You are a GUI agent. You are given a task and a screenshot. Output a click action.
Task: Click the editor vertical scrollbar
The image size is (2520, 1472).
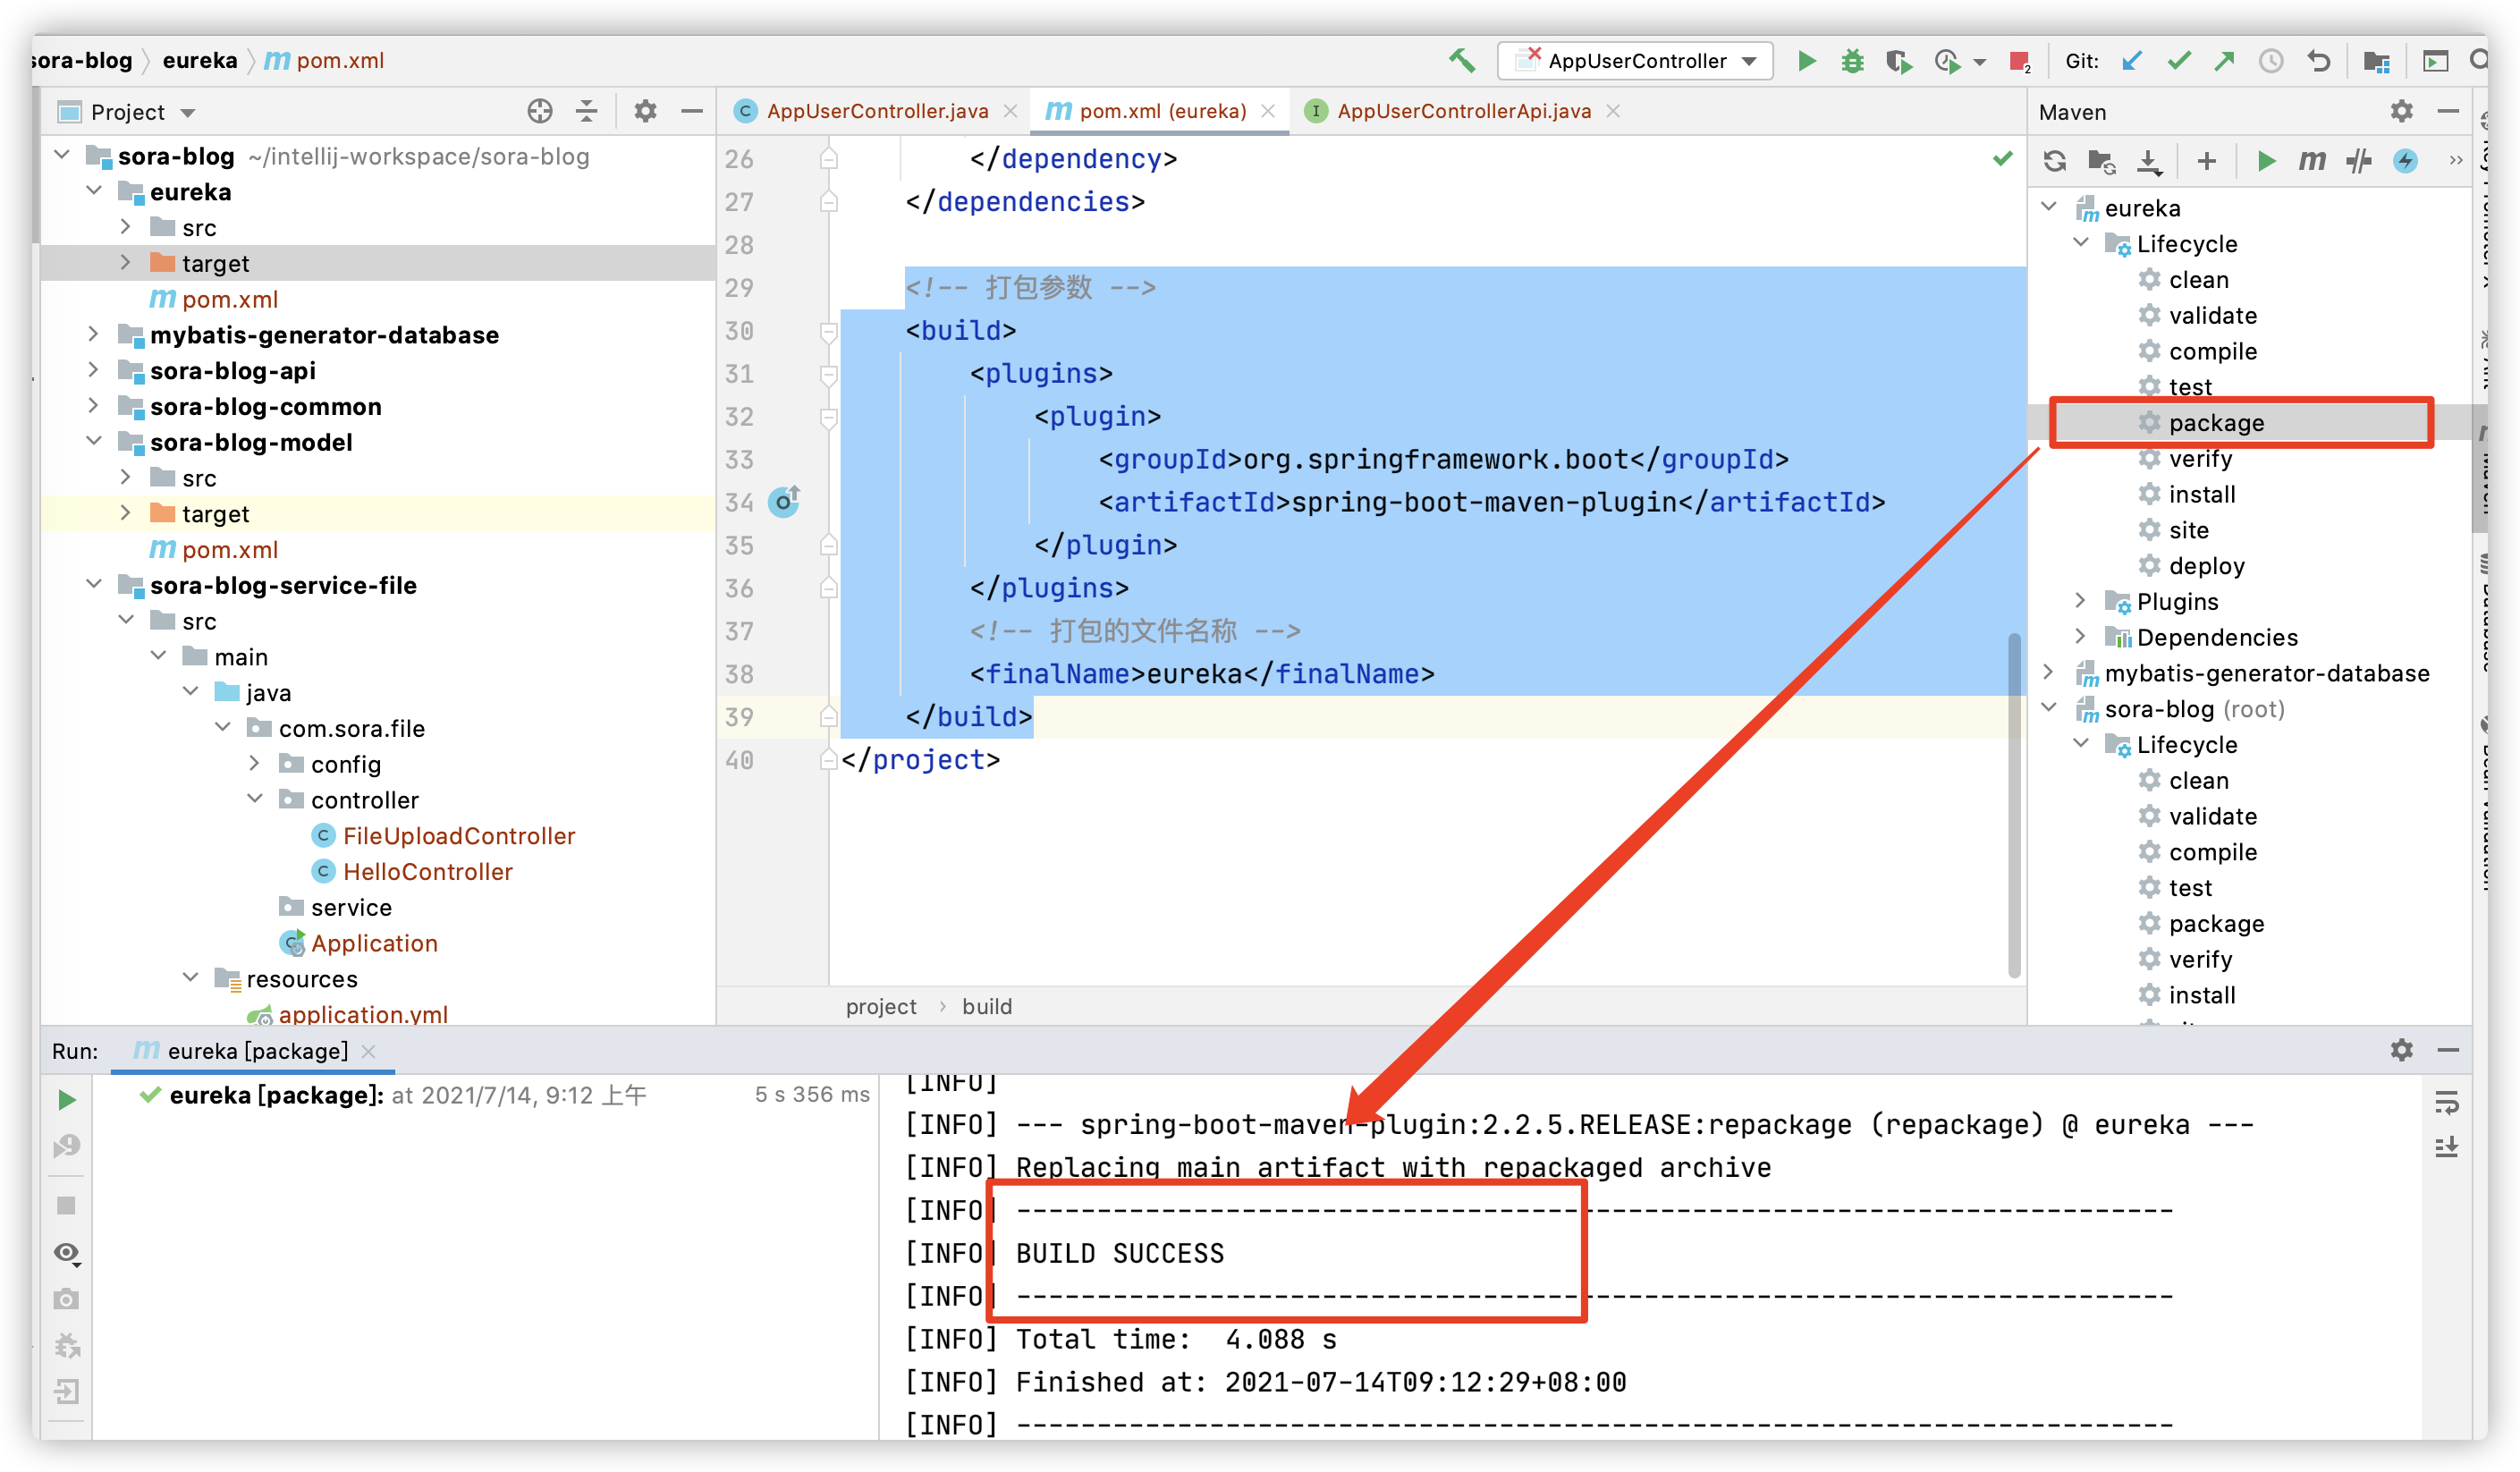tap(2014, 800)
